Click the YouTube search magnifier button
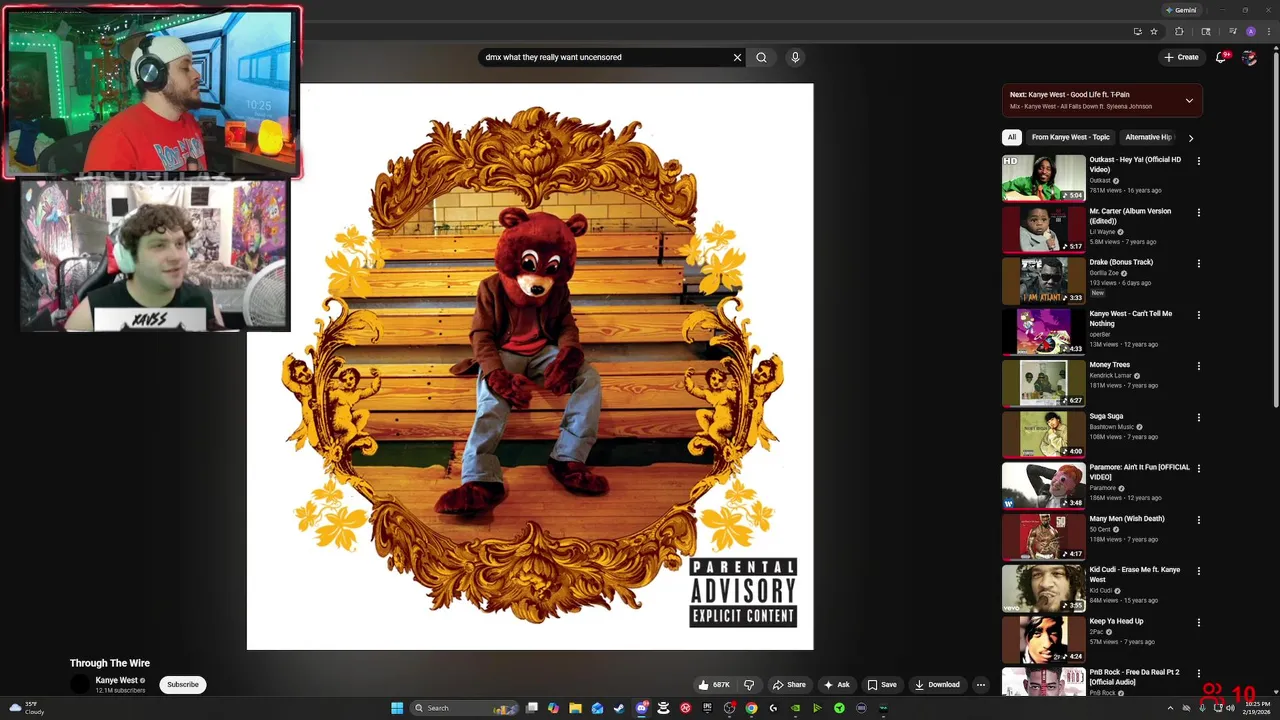The image size is (1280, 720). 761,57
